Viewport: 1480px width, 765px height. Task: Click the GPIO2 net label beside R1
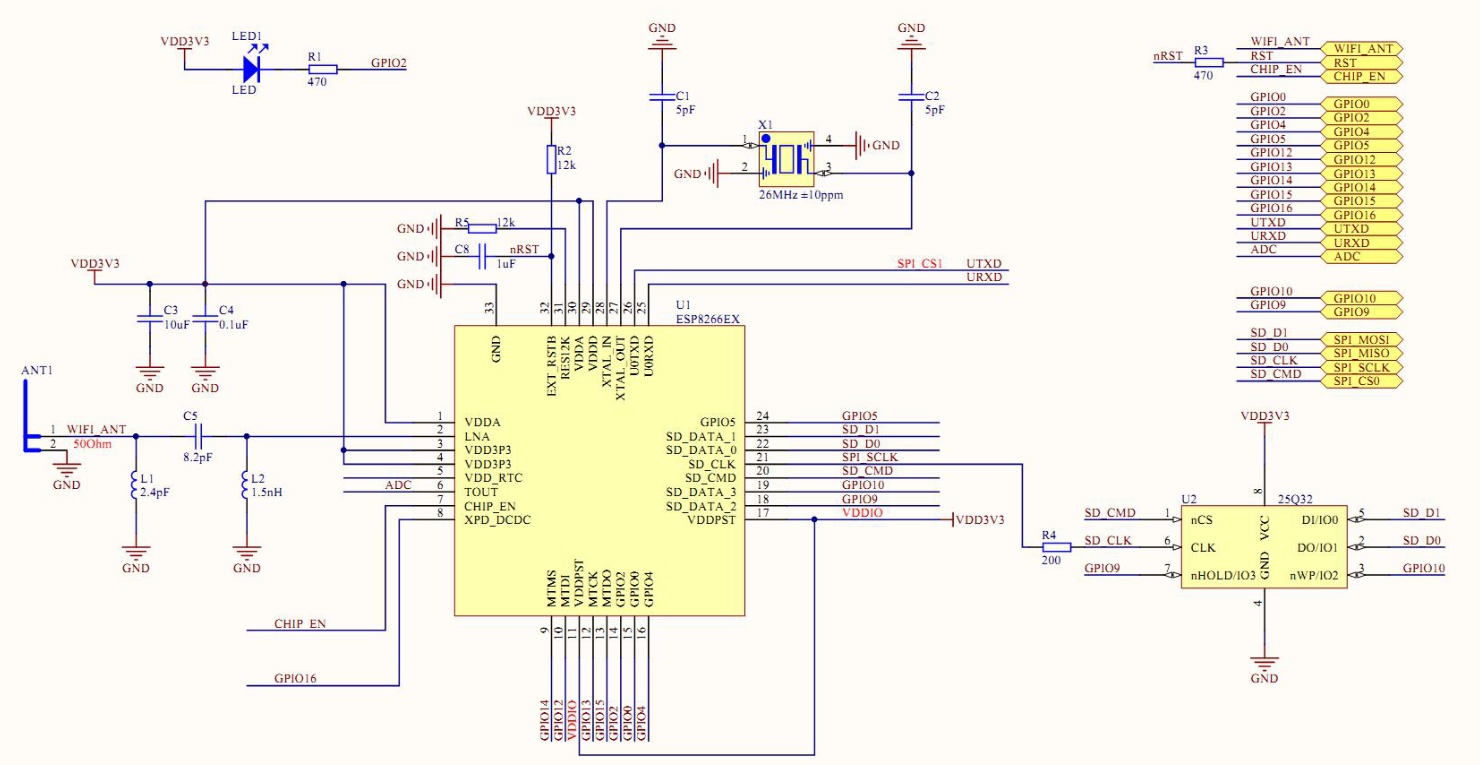(x=388, y=62)
